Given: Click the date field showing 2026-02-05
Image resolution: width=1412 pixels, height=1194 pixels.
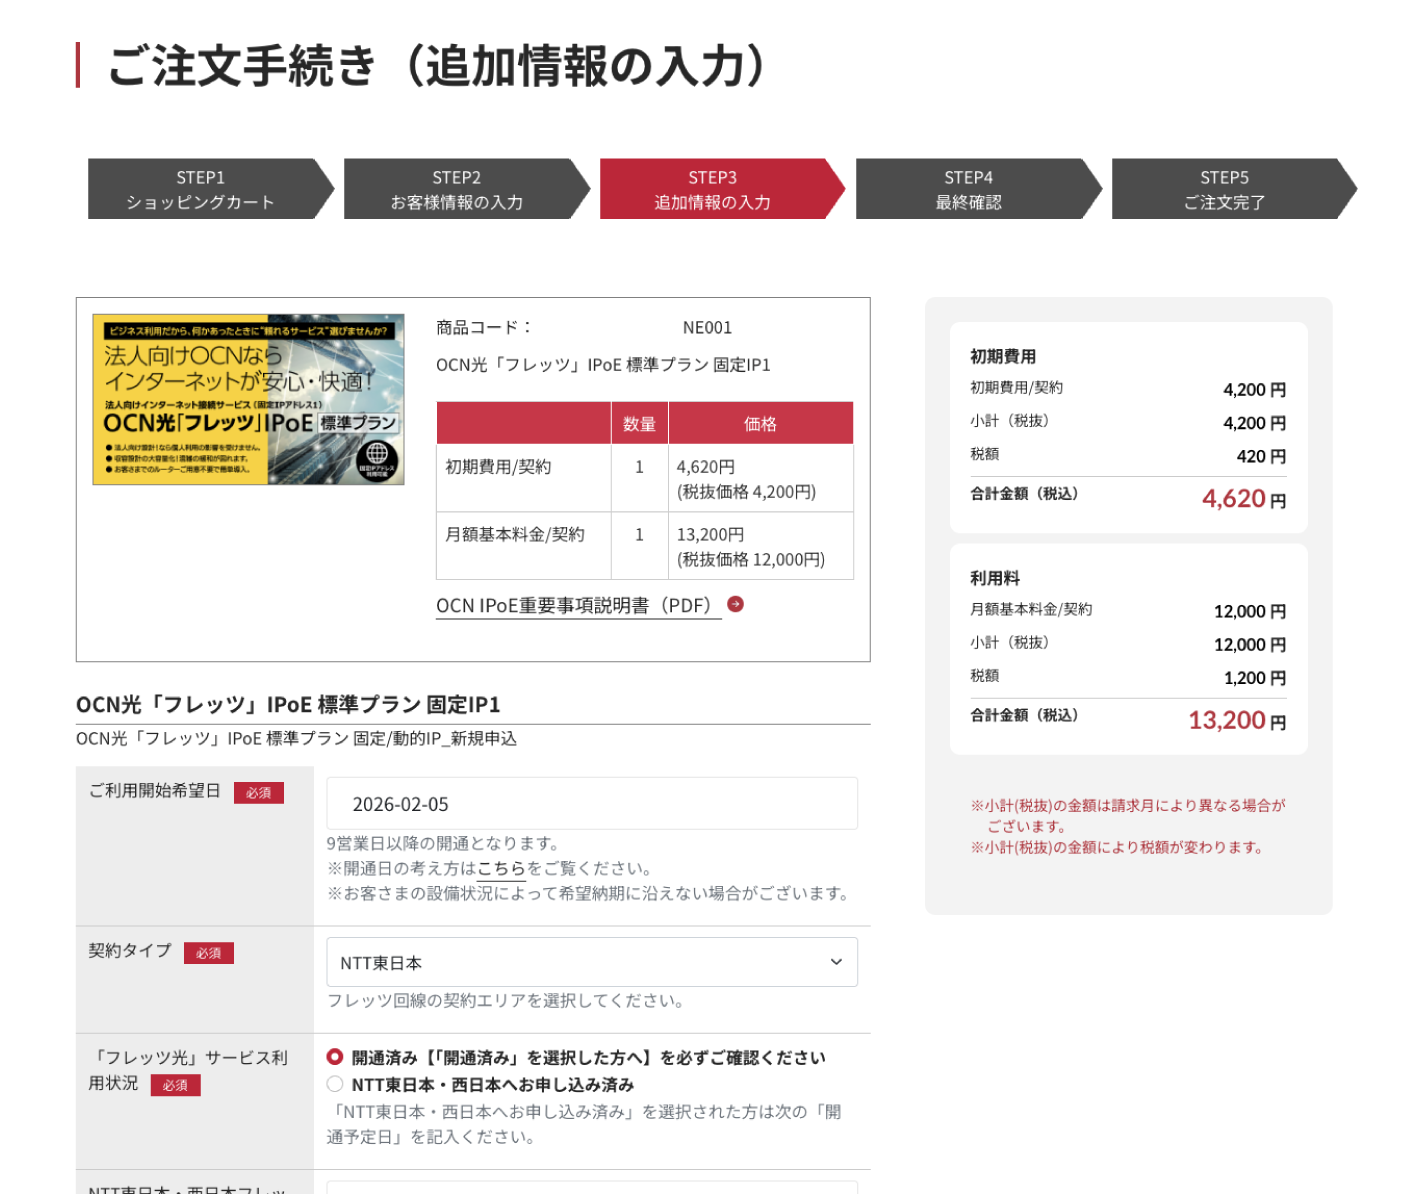Looking at the screenshot, I should coord(592,803).
